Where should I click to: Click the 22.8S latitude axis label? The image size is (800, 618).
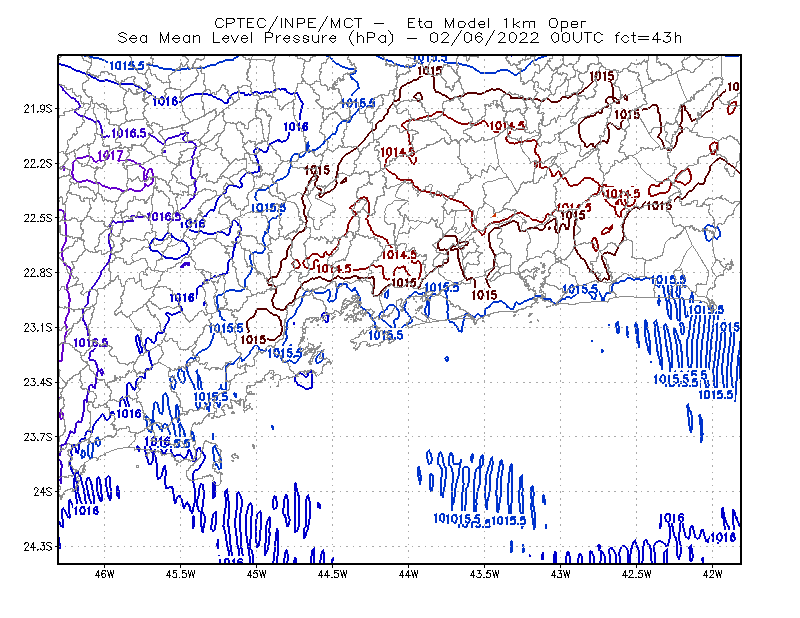point(38,273)
